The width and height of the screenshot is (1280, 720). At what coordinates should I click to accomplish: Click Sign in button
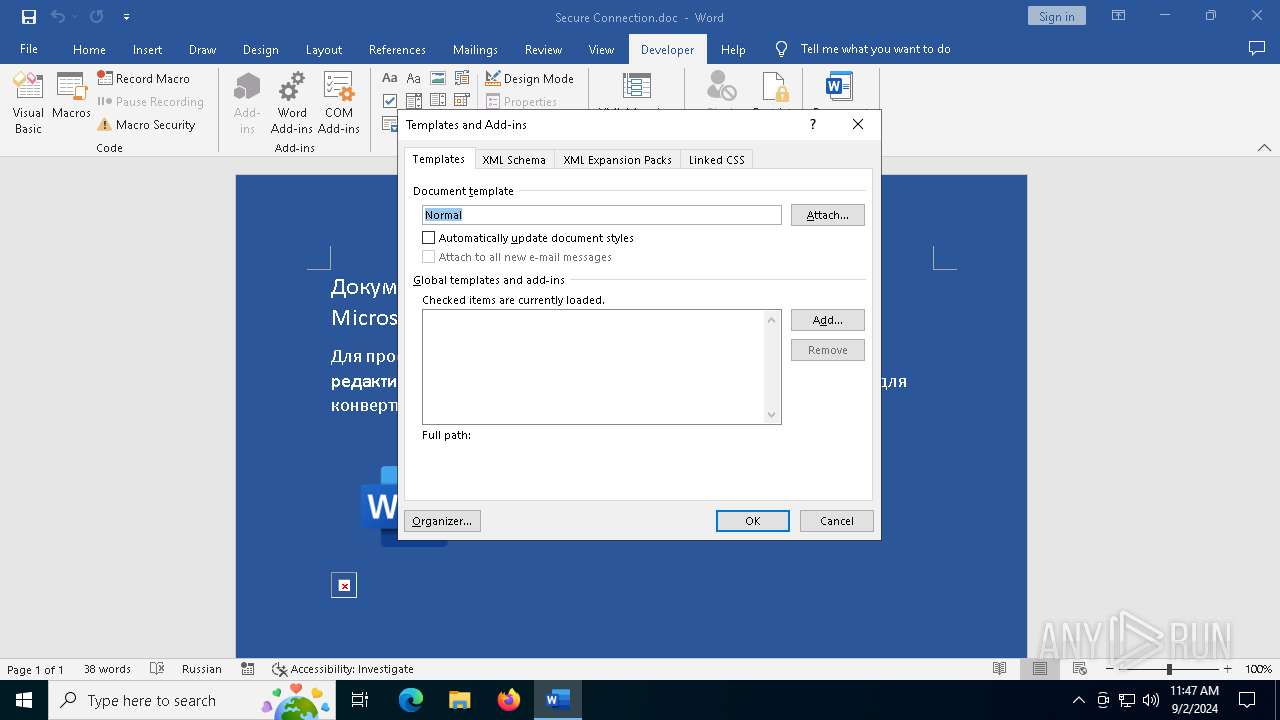1056,16
